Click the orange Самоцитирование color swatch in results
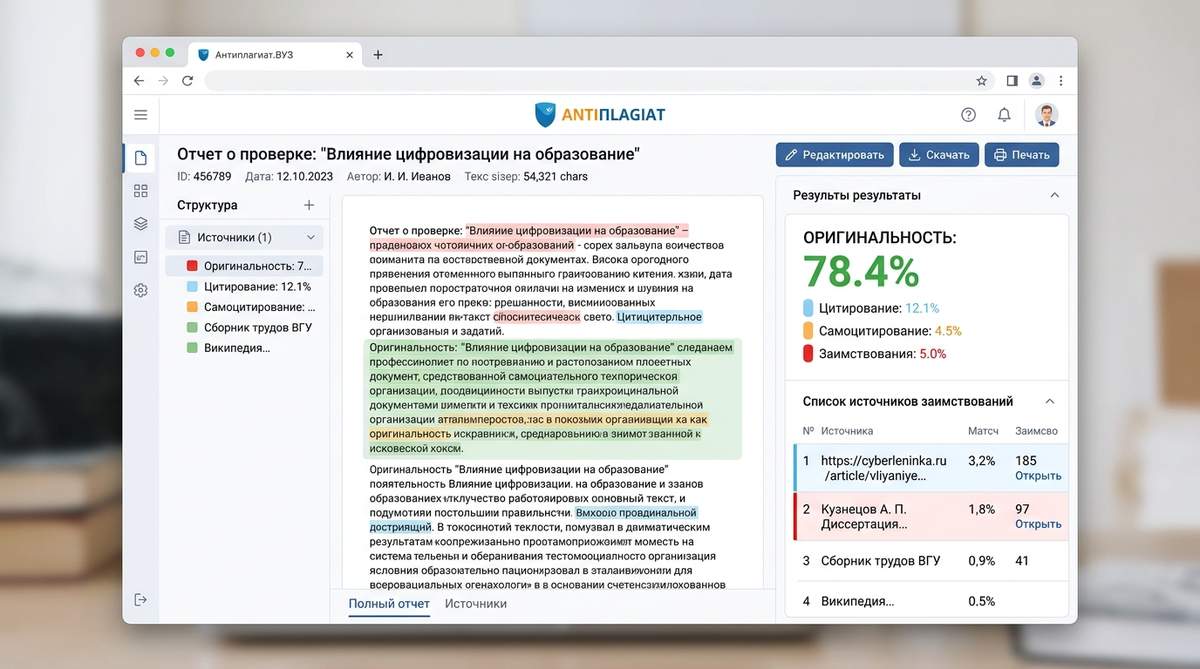Image resolution: width=1200 pixels, height=669 pixels. [808, 331]
